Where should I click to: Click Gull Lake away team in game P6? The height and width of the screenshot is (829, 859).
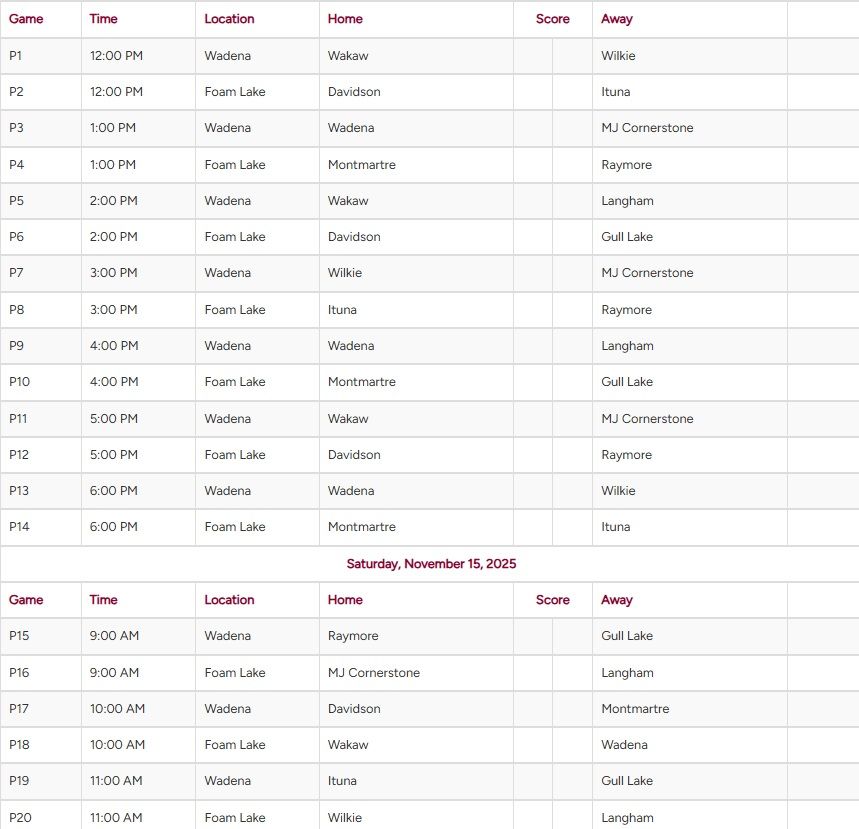coord(627,237)
